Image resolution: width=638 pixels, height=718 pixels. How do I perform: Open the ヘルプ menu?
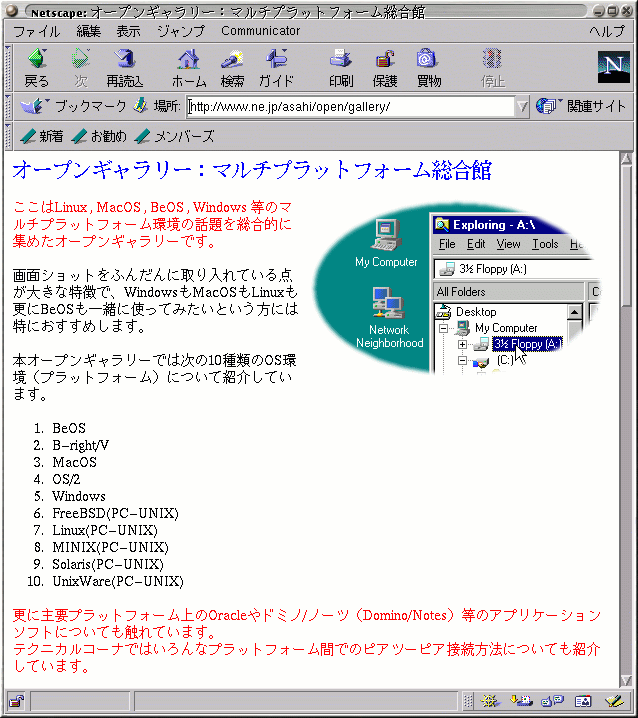(607, 31)
